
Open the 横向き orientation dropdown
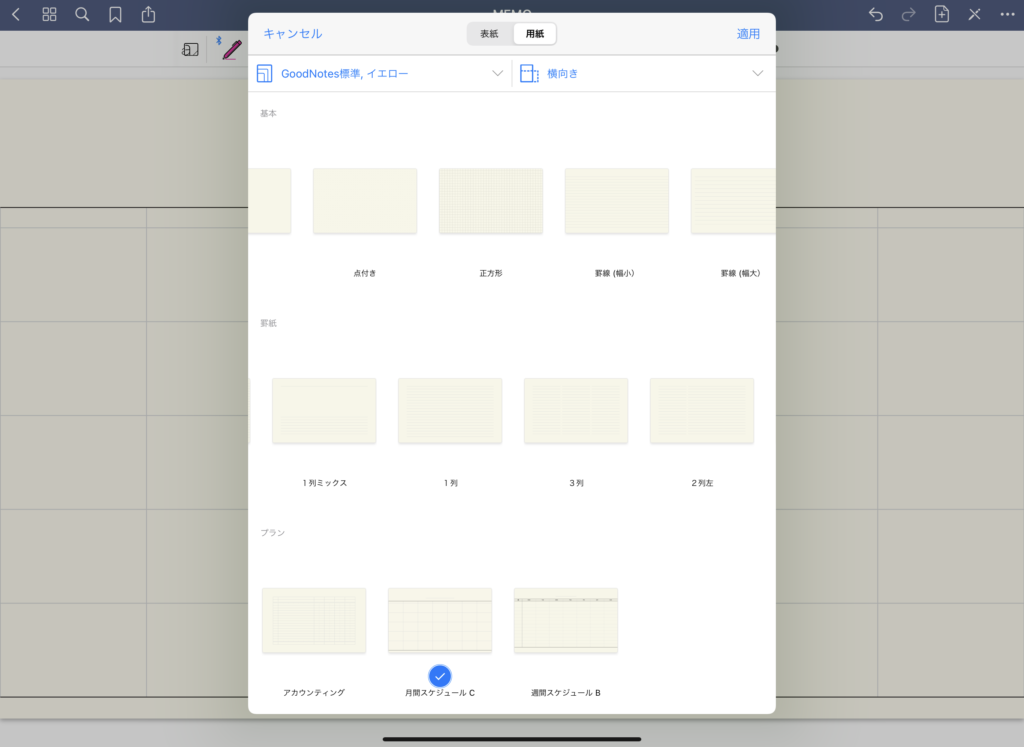click(x=643, y=73)
